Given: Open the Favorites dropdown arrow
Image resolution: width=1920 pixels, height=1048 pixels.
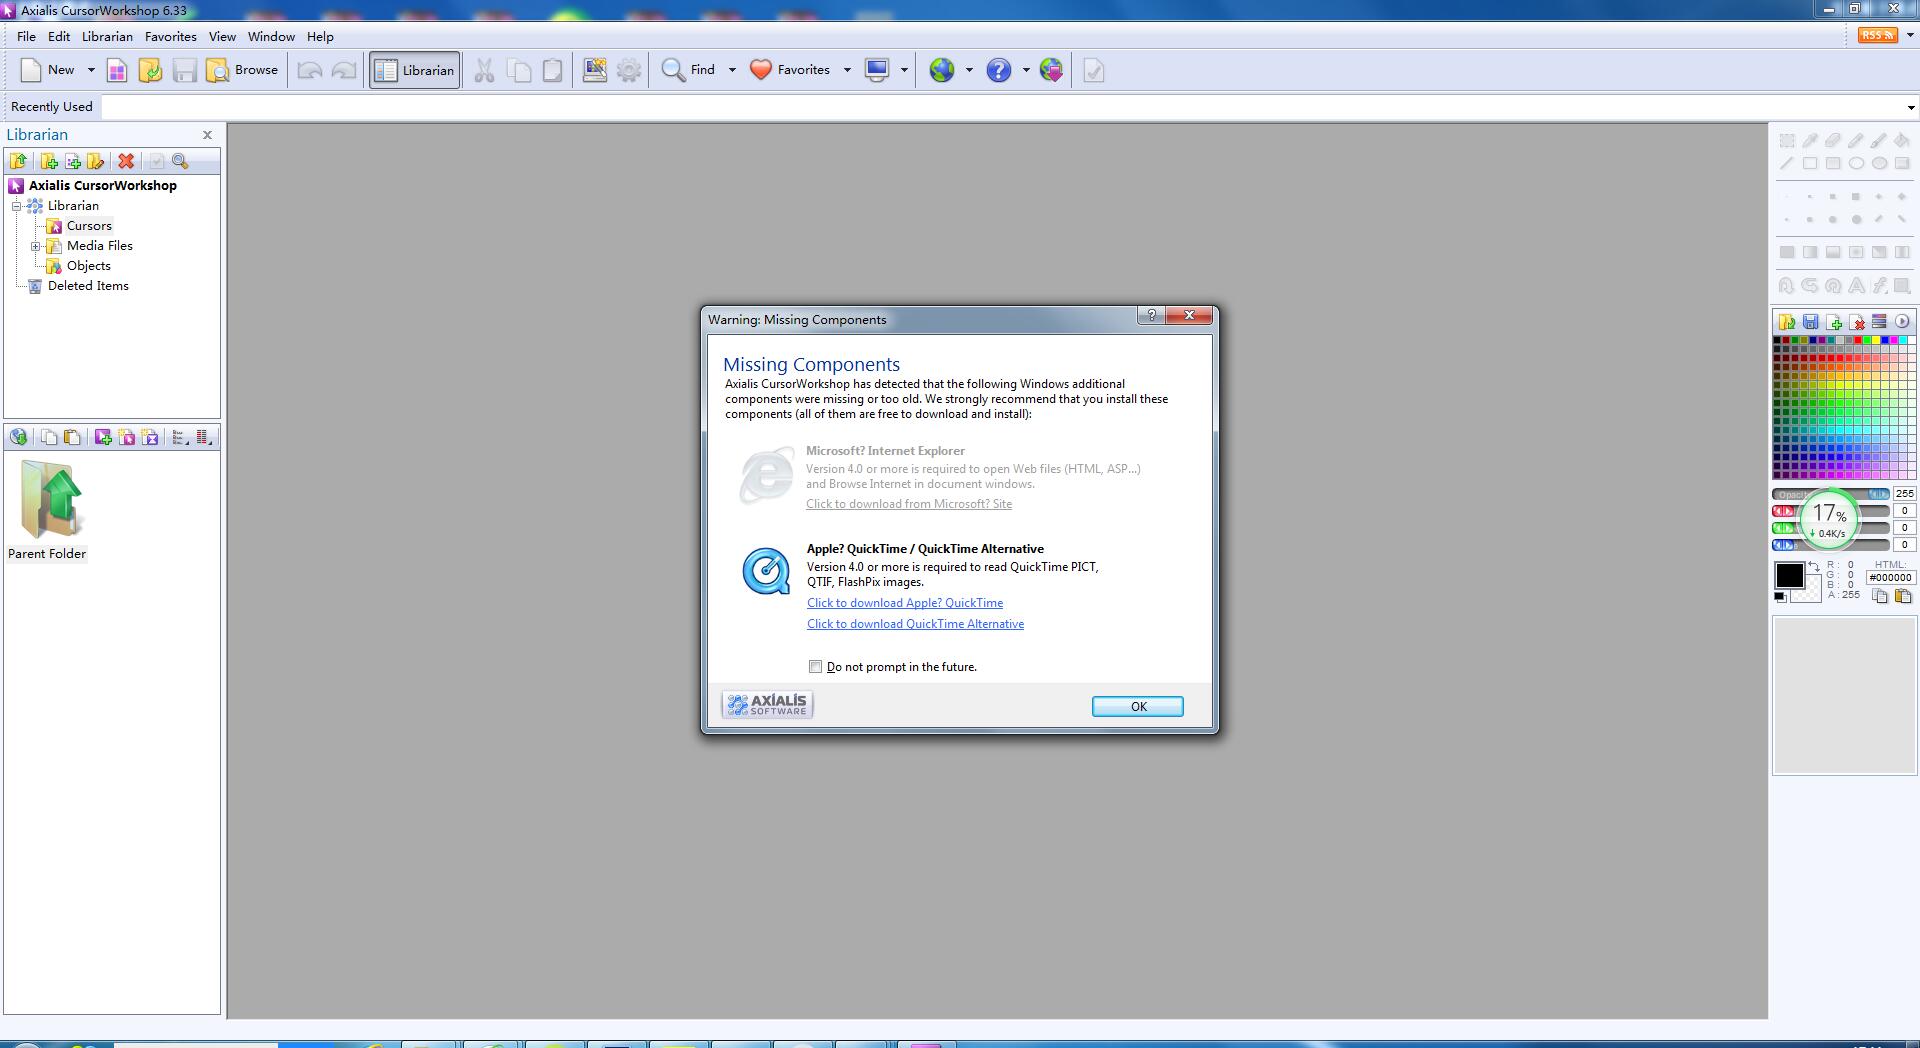Looking at the screenshot, I should point(847,70).
